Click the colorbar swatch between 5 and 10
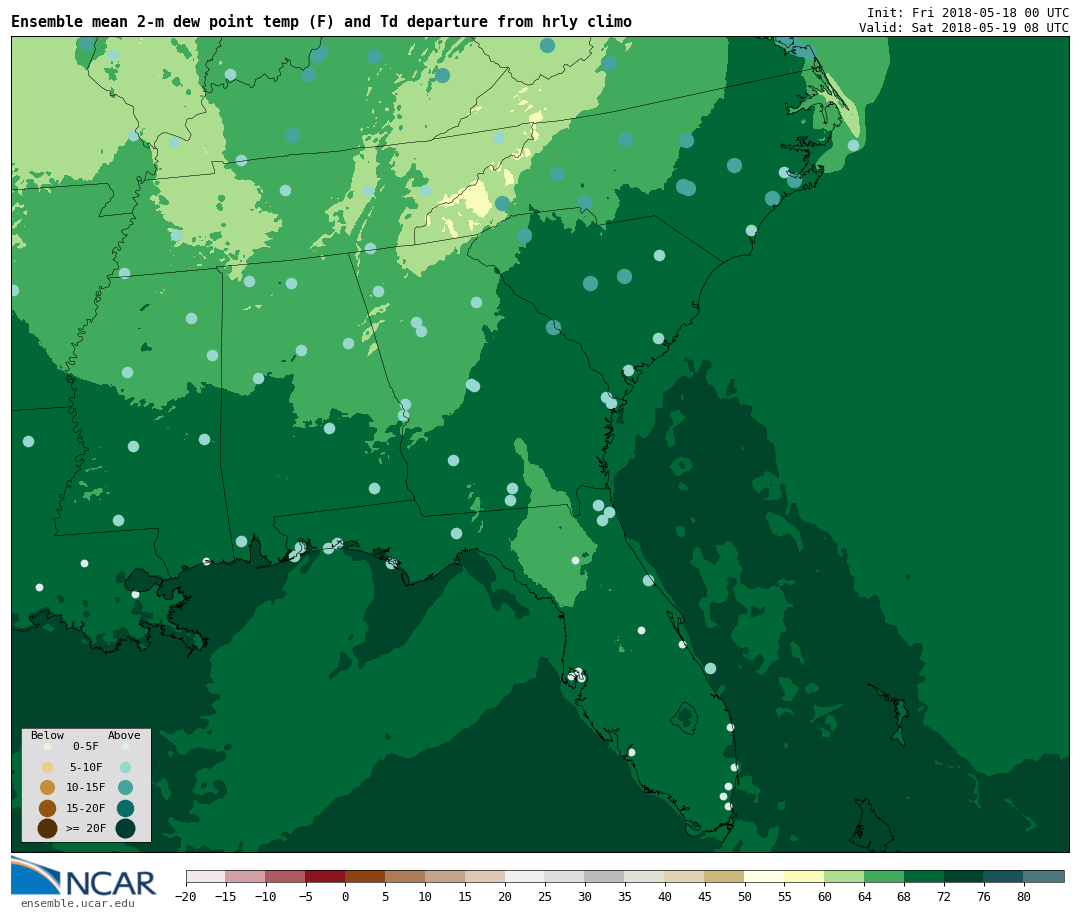This screenshot has width=1080, height=915. [x=405, y=876]
